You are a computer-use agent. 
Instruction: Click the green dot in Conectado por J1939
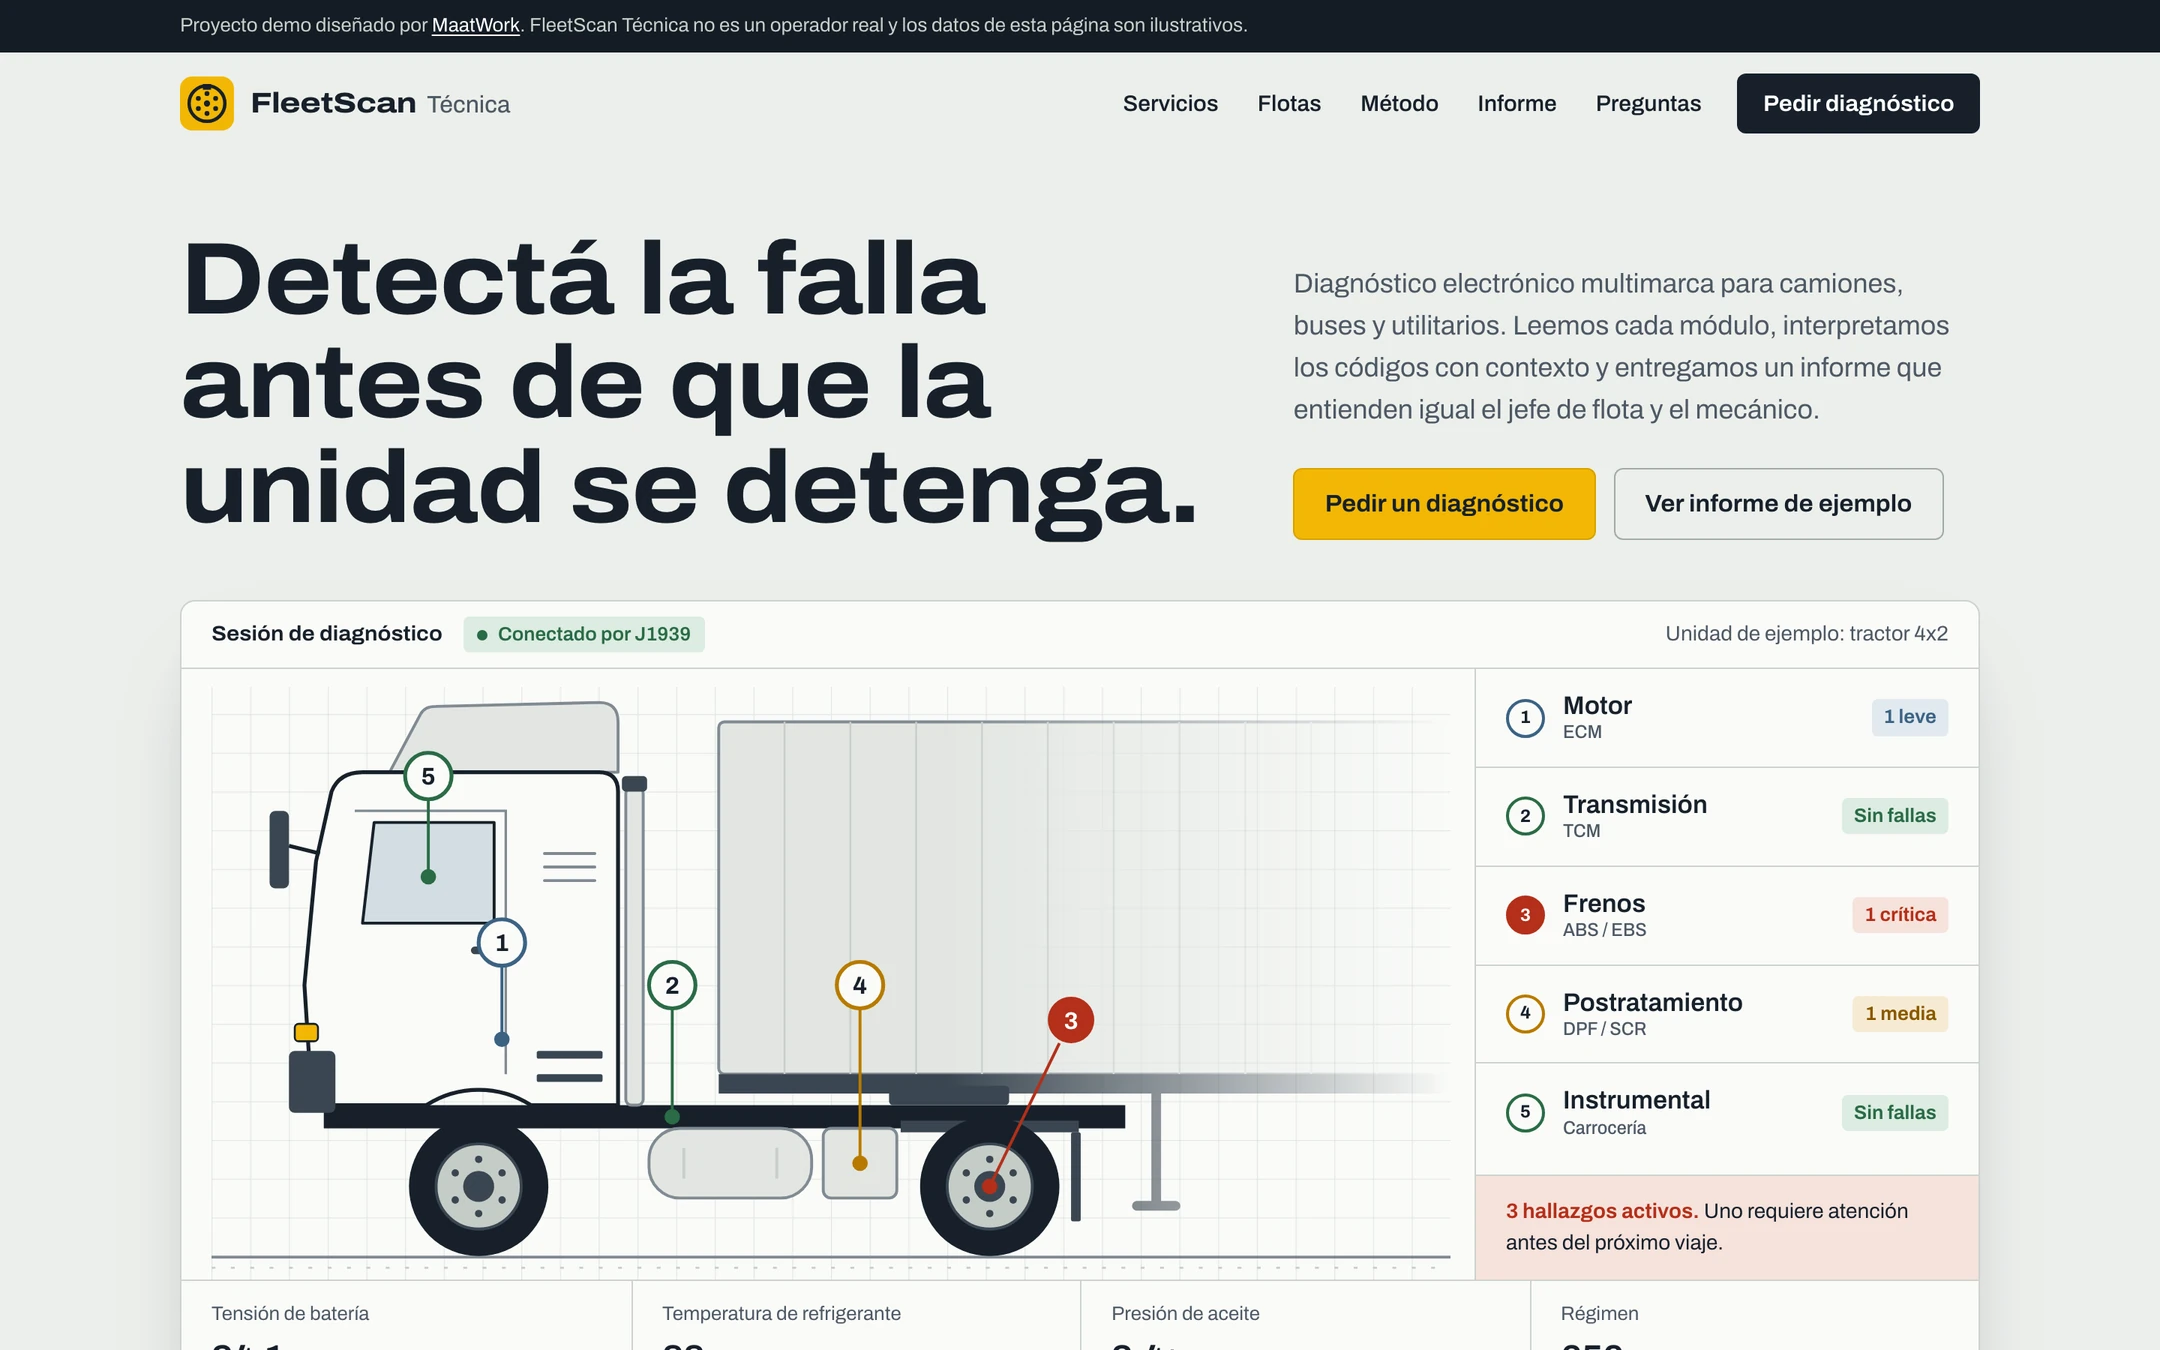(x=482, y=634)
